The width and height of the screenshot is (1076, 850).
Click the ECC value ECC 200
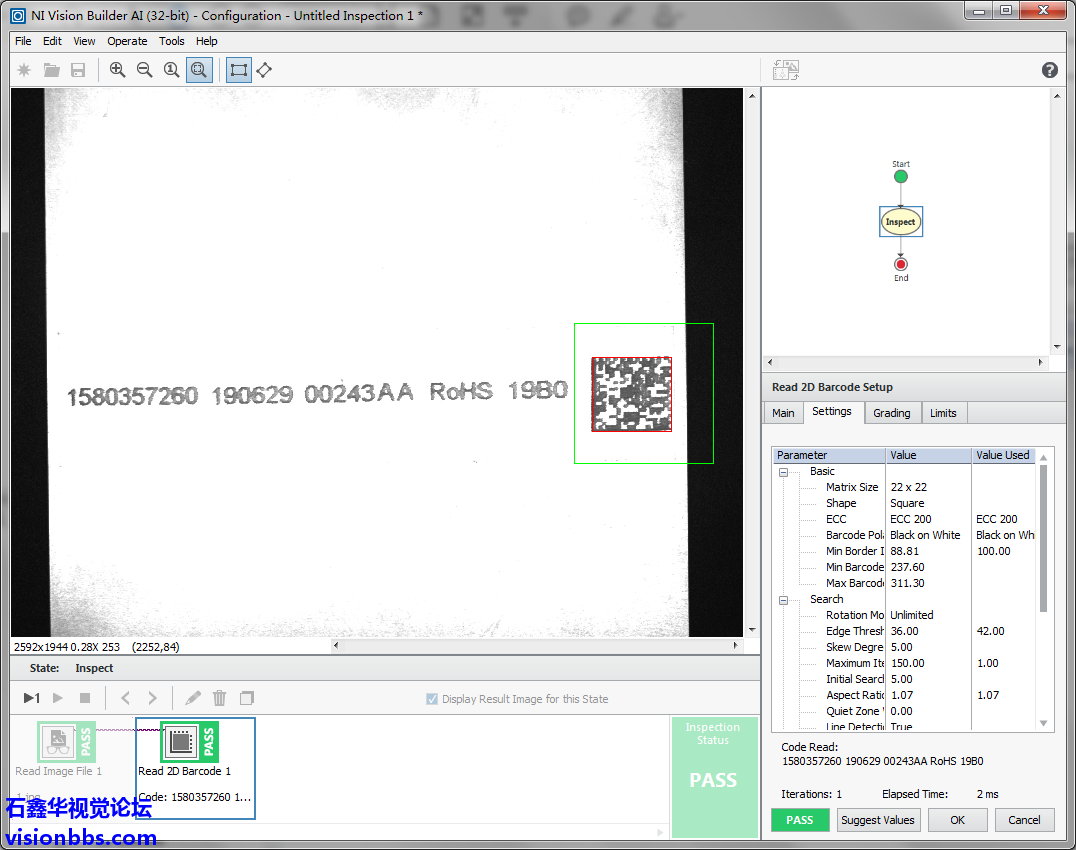[x=911, y=519]
